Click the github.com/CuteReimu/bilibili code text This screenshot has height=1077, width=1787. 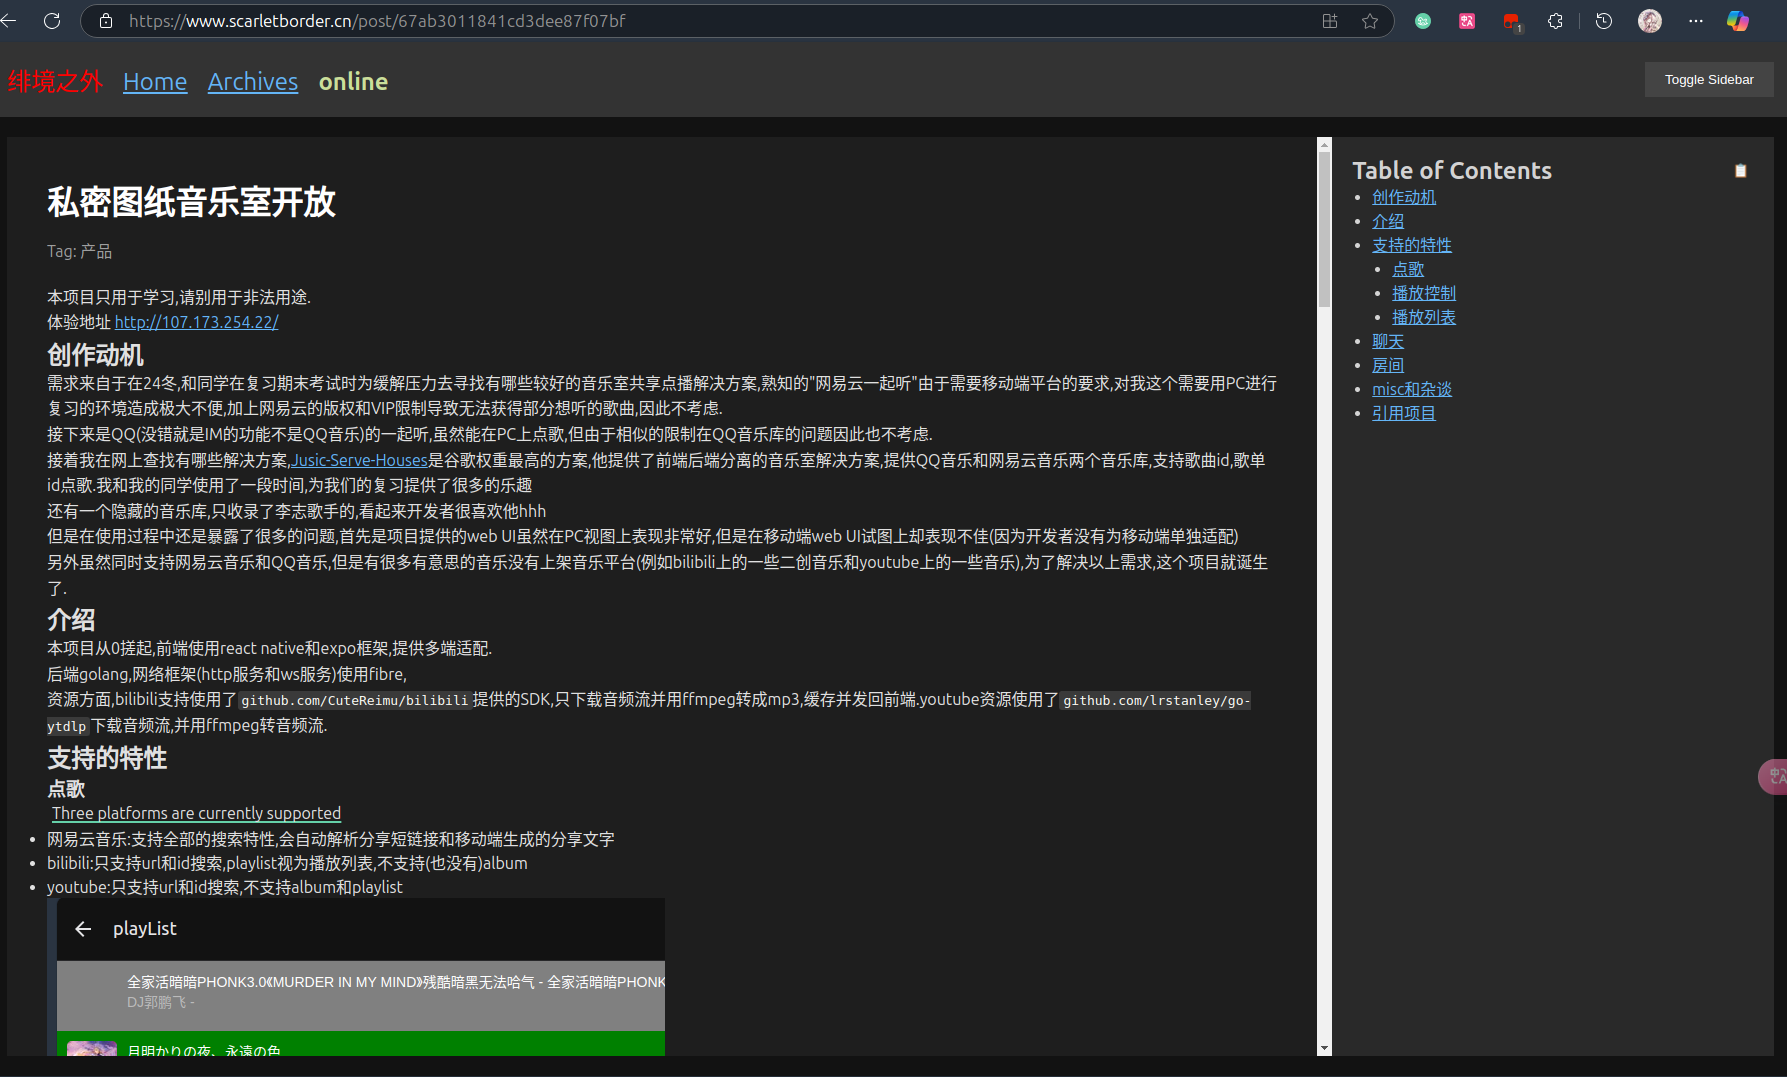354,700
